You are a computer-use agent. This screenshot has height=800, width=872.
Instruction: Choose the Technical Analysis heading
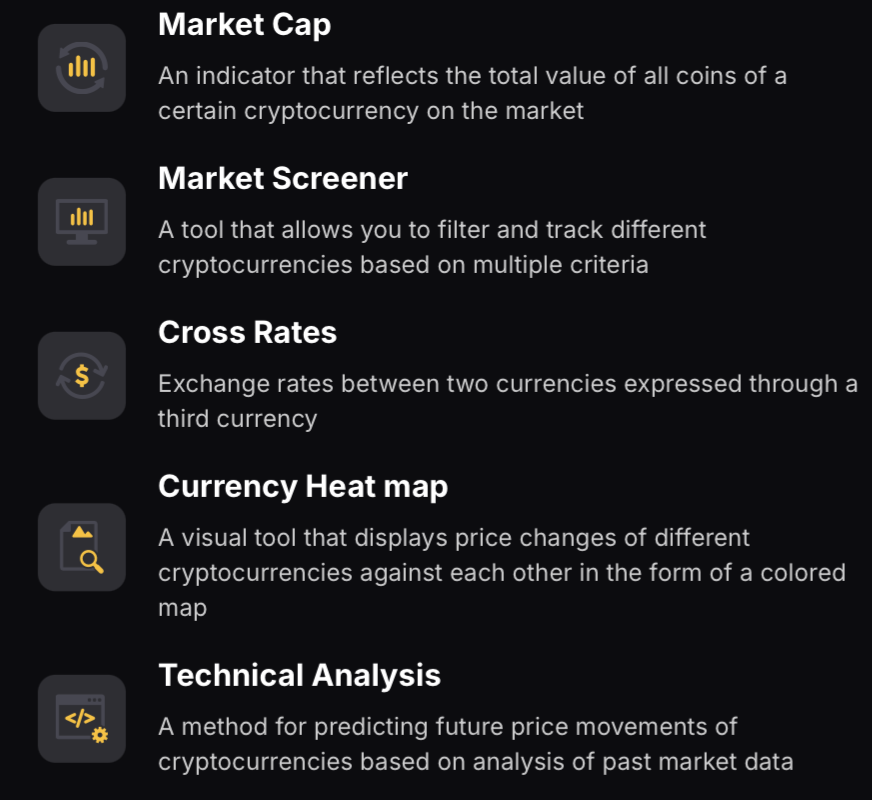click(x=299, y=676)
